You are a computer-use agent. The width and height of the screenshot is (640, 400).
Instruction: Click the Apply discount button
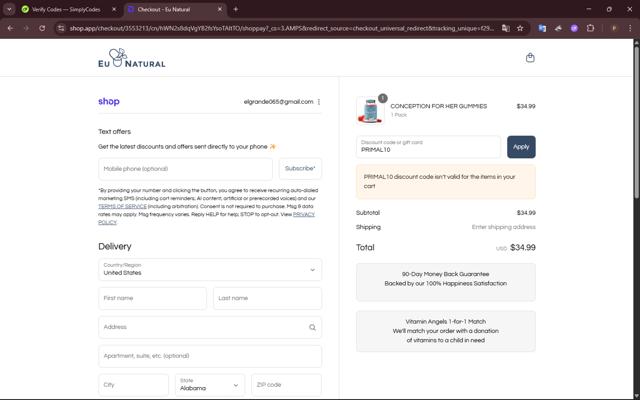(x=521, y=147)
